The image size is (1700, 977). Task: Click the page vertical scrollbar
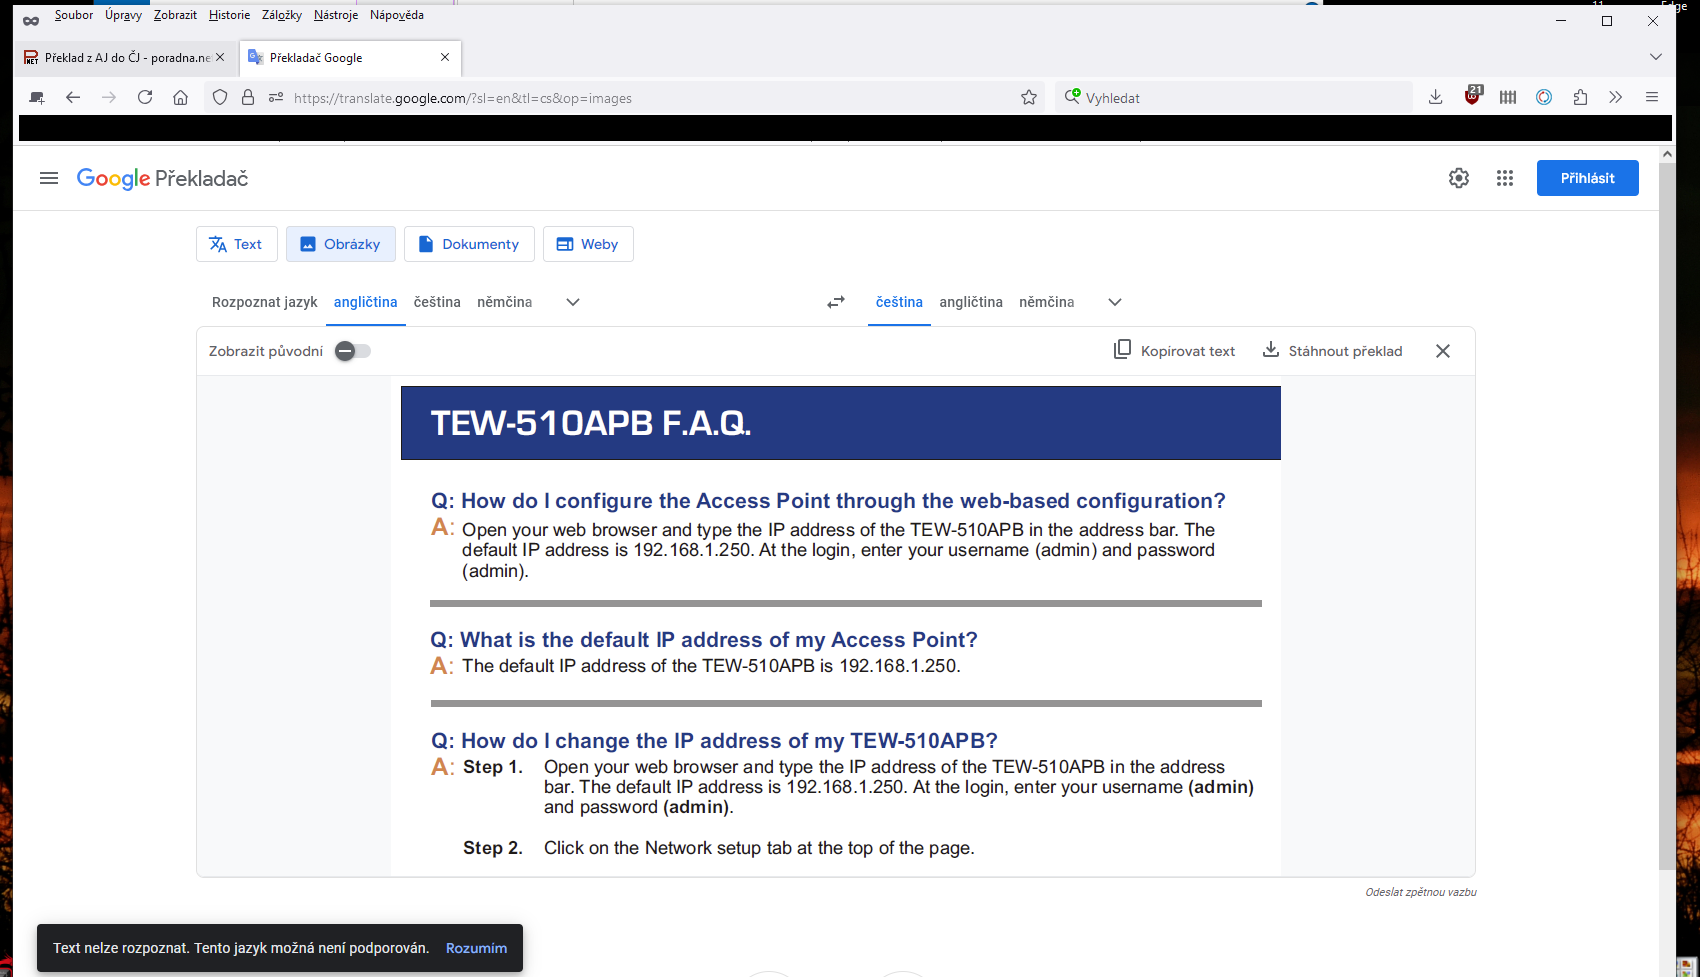[1667, 515]
